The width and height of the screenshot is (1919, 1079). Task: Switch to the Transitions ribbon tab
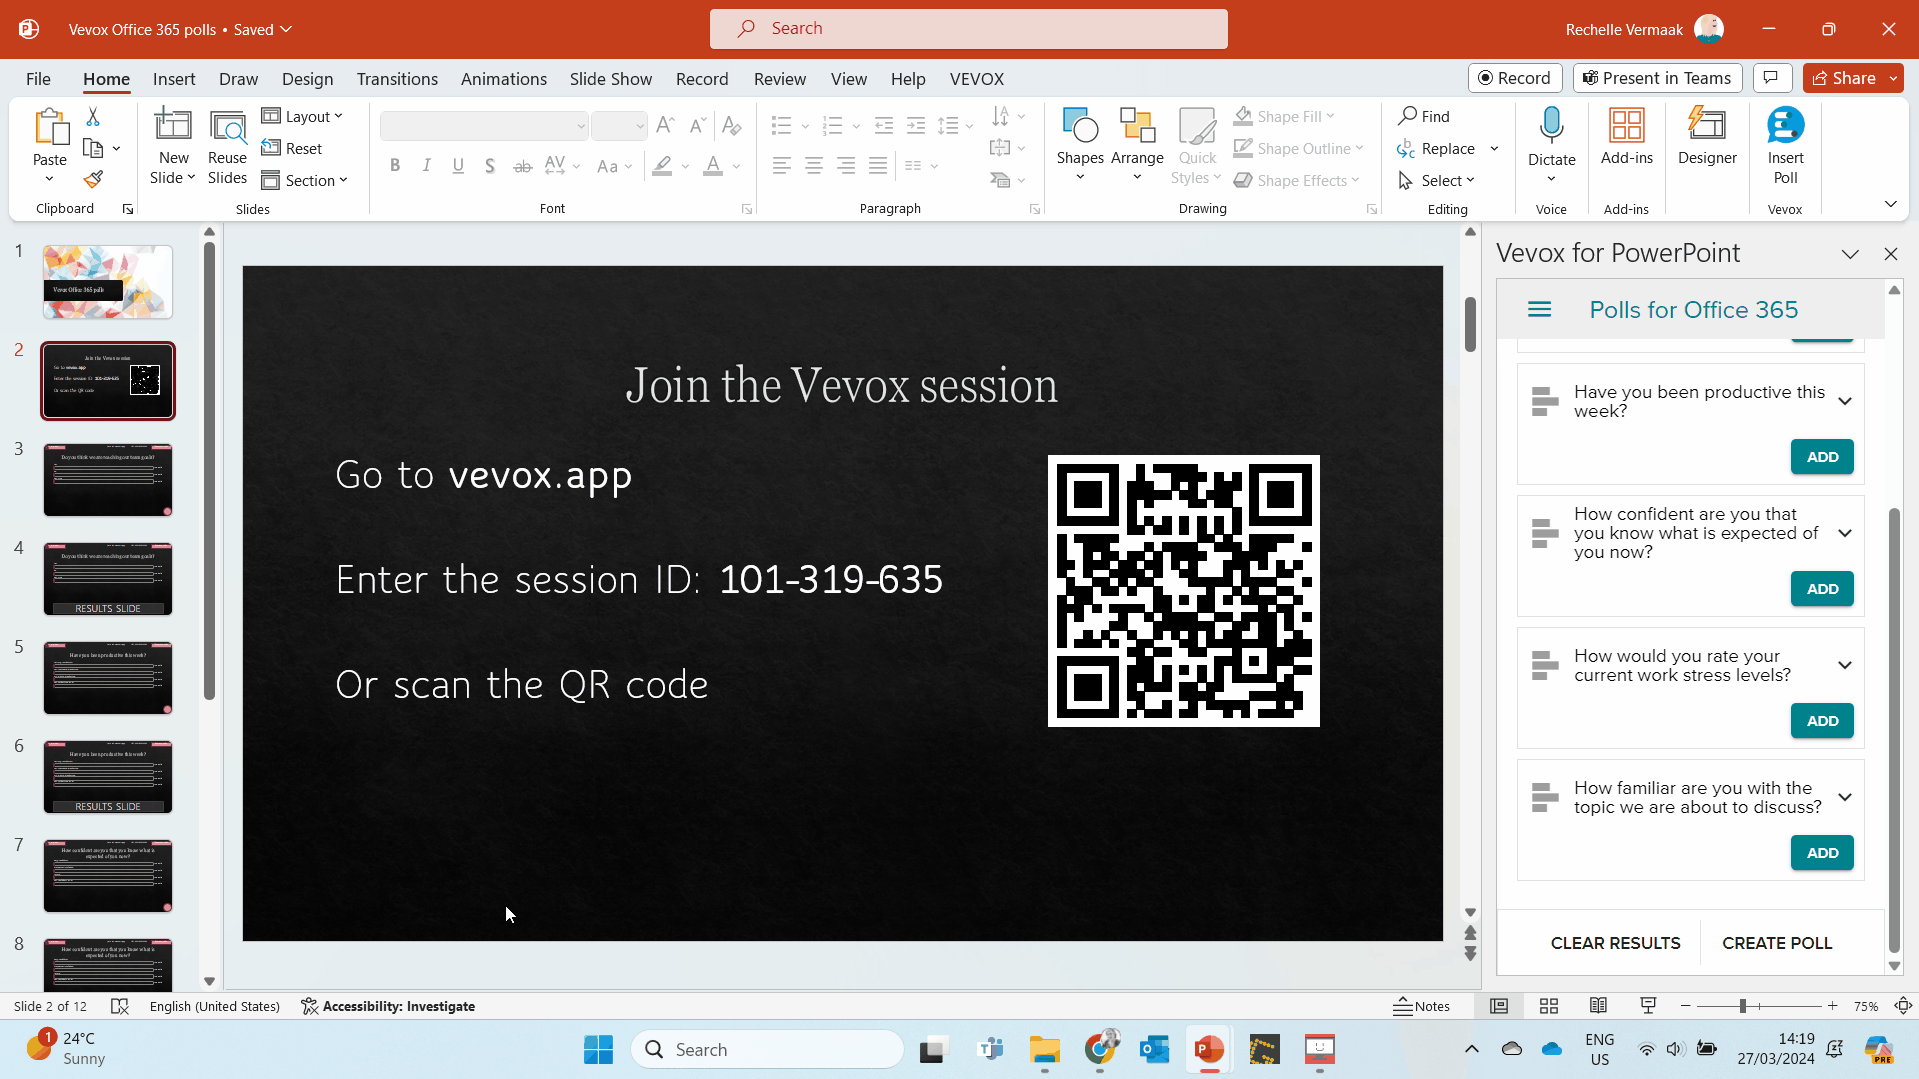click(396, 79)
